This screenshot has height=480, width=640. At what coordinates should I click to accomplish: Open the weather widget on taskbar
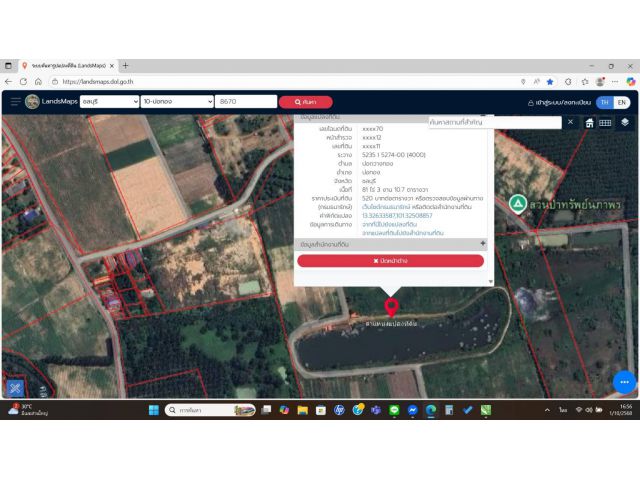27,409
